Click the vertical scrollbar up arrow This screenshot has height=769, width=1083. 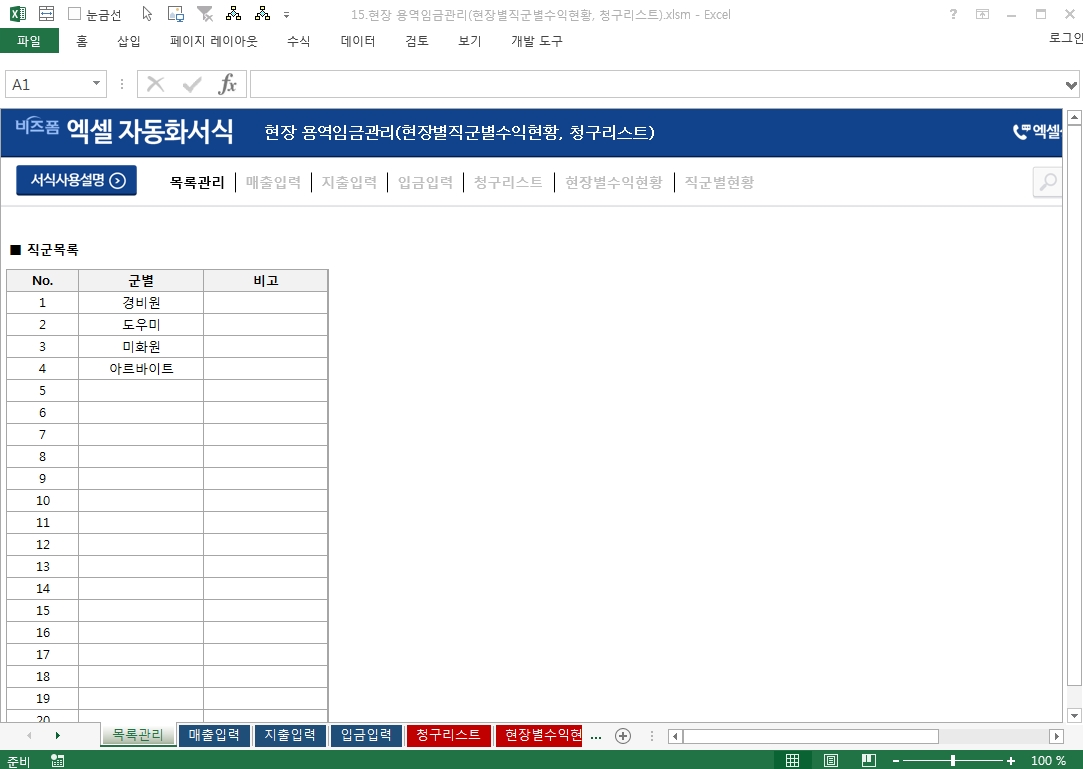[1073, 117]
